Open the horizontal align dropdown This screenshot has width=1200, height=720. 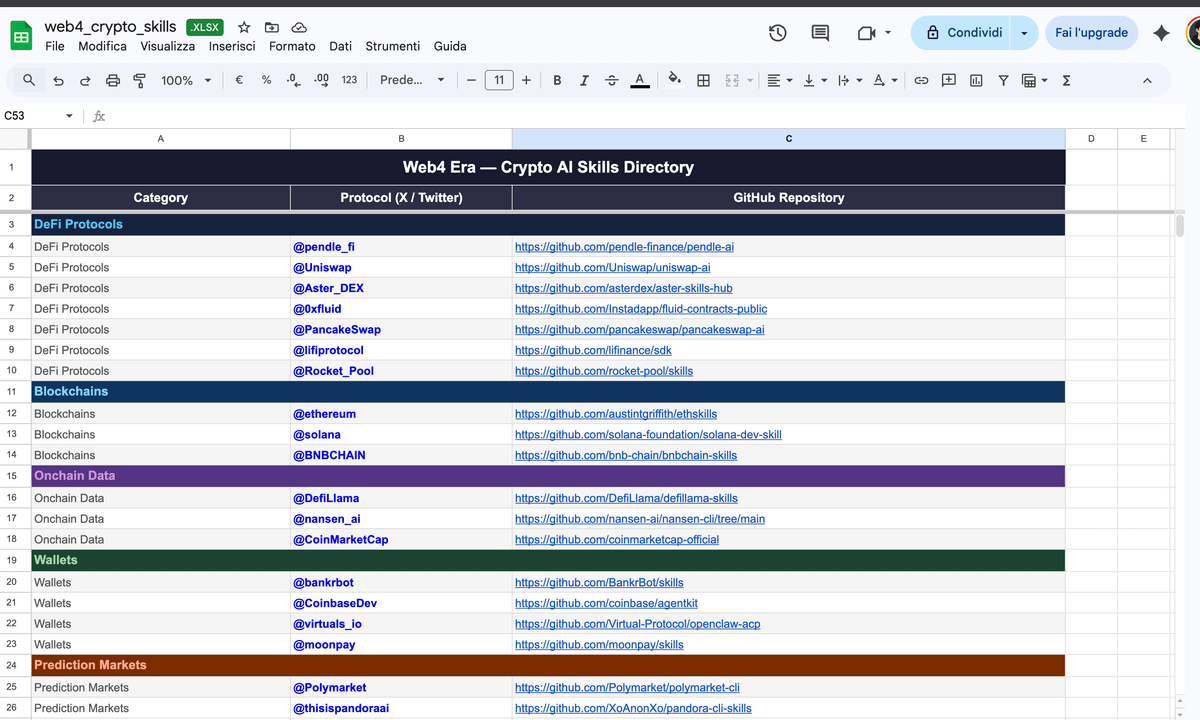[778, 80]
